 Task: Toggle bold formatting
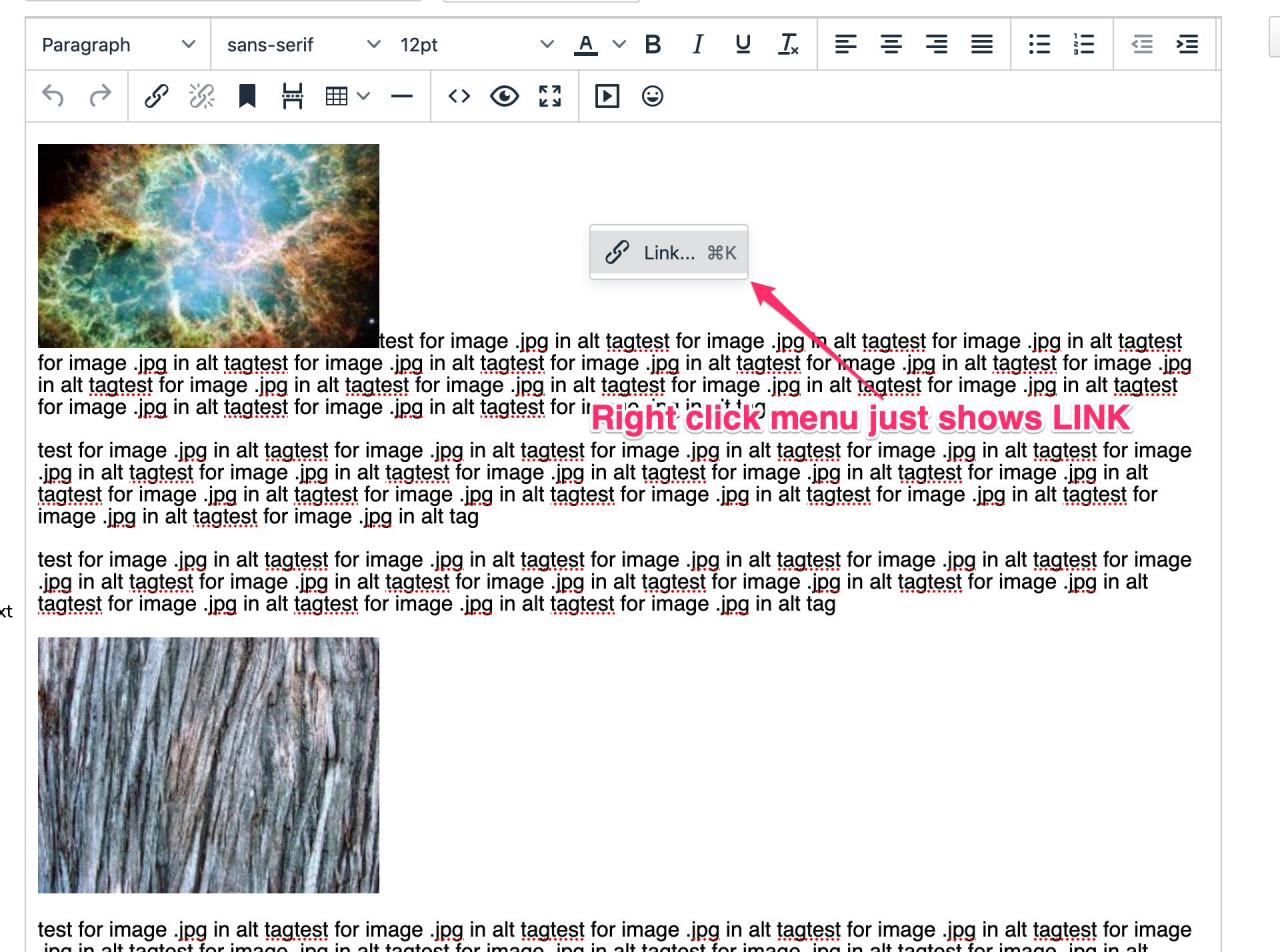[x=653, y=44]
